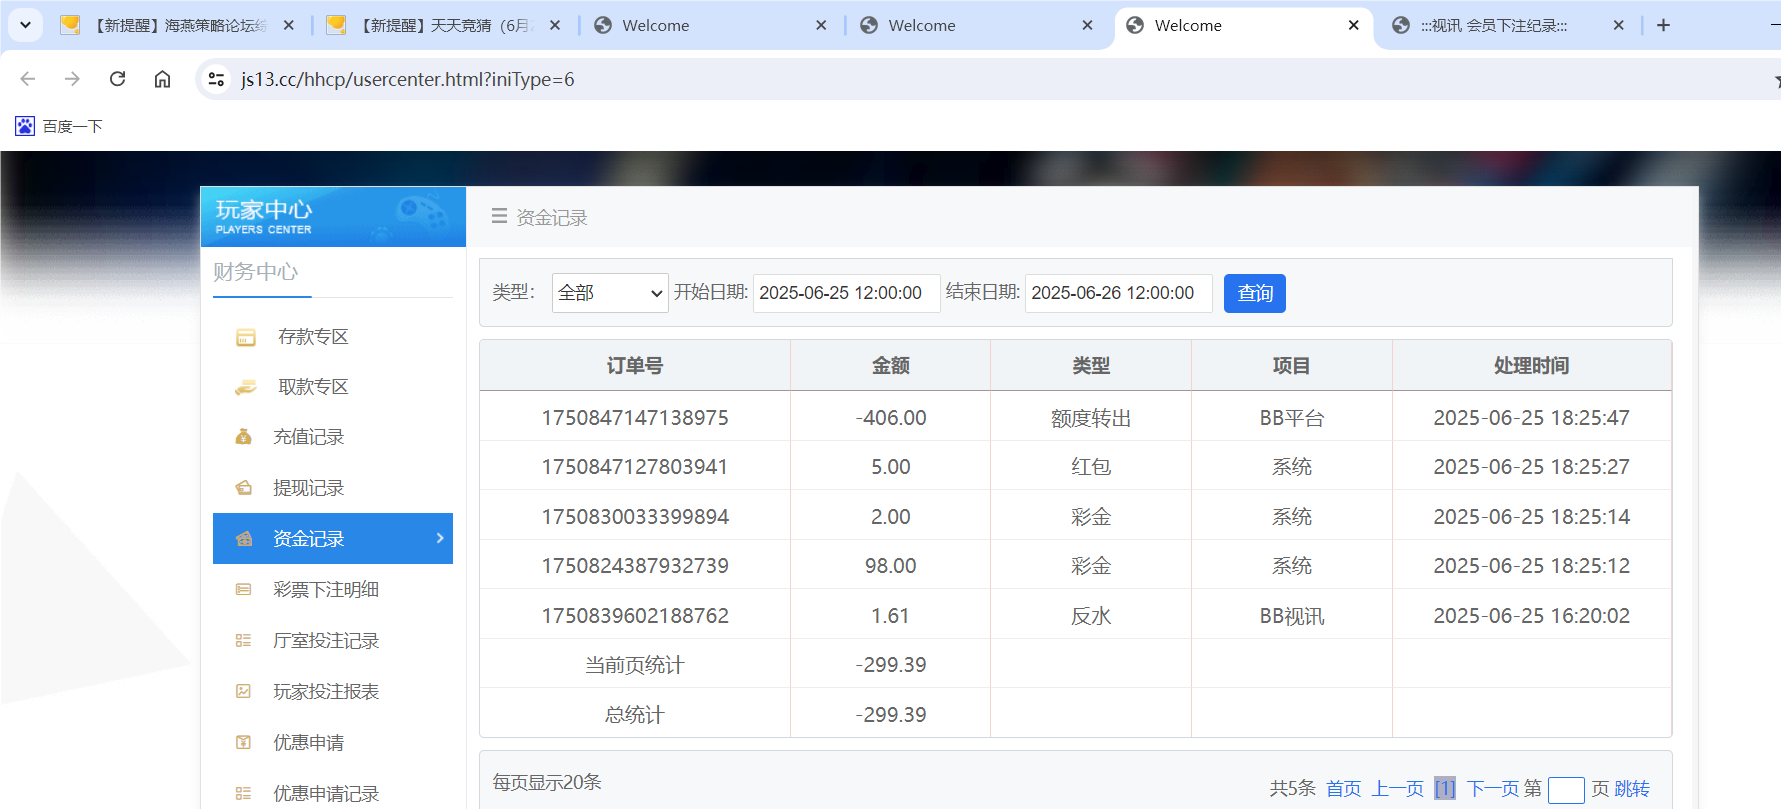The image size is (1781, 809).
Task: Click the 下一页 pagination link
Action: point(1492,789)
